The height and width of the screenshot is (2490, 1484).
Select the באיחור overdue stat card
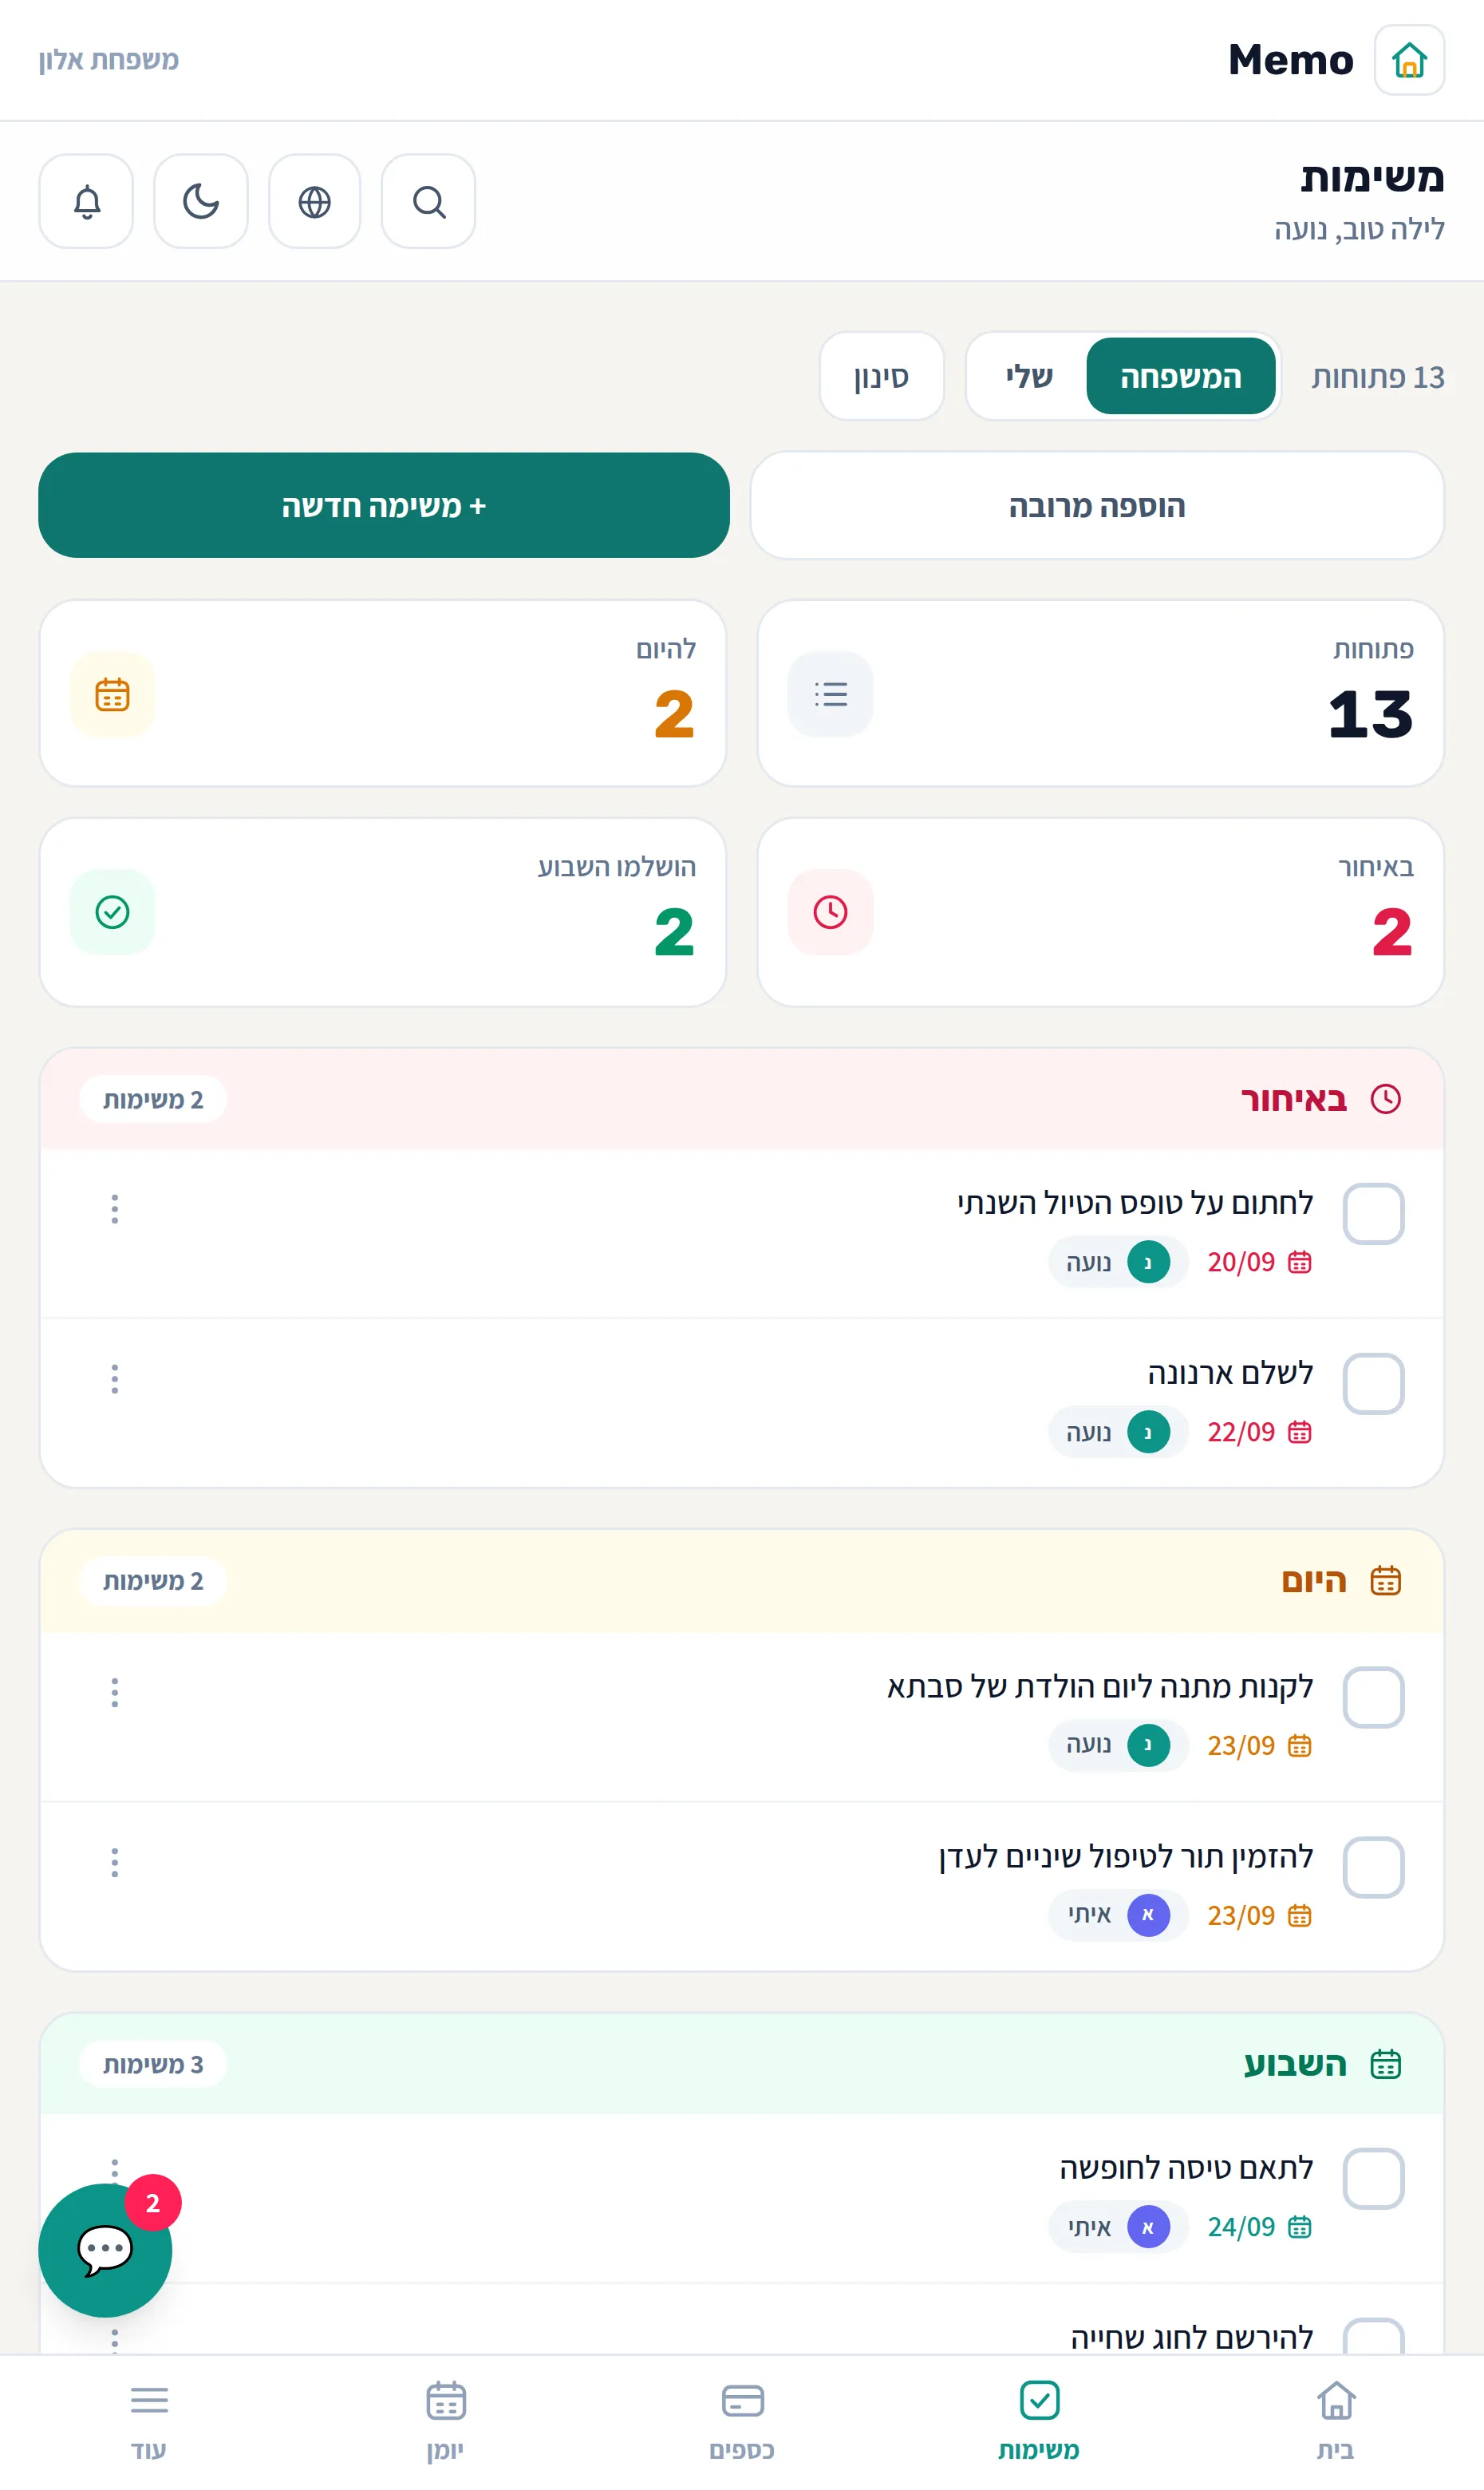pyautogui.click(x=1100, y=912)
